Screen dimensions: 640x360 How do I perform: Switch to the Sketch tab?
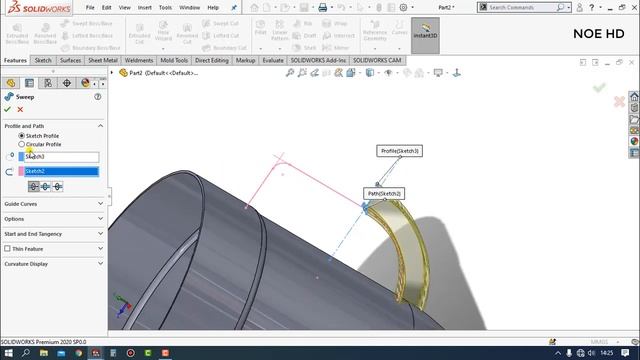point(43,60)
